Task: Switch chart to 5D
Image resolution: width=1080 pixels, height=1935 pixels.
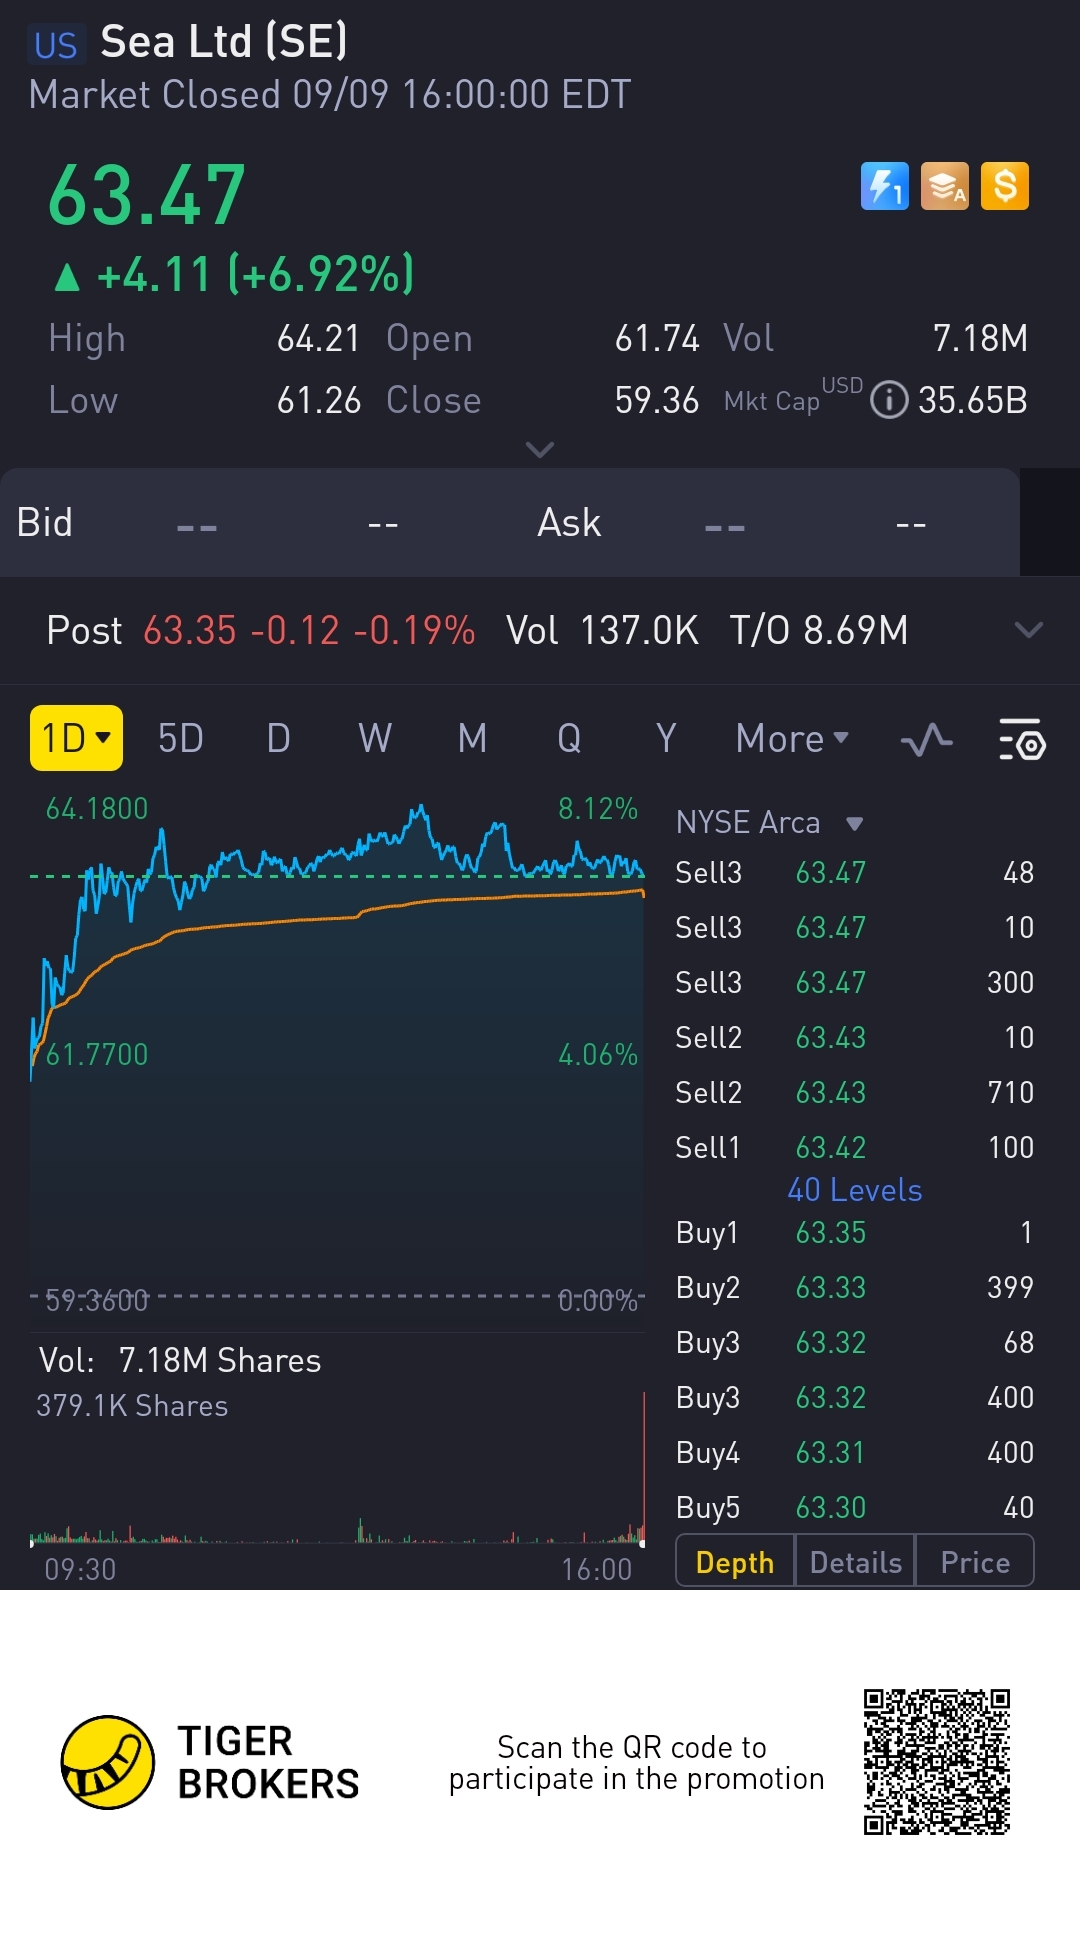Action: [x=181, y=738]
